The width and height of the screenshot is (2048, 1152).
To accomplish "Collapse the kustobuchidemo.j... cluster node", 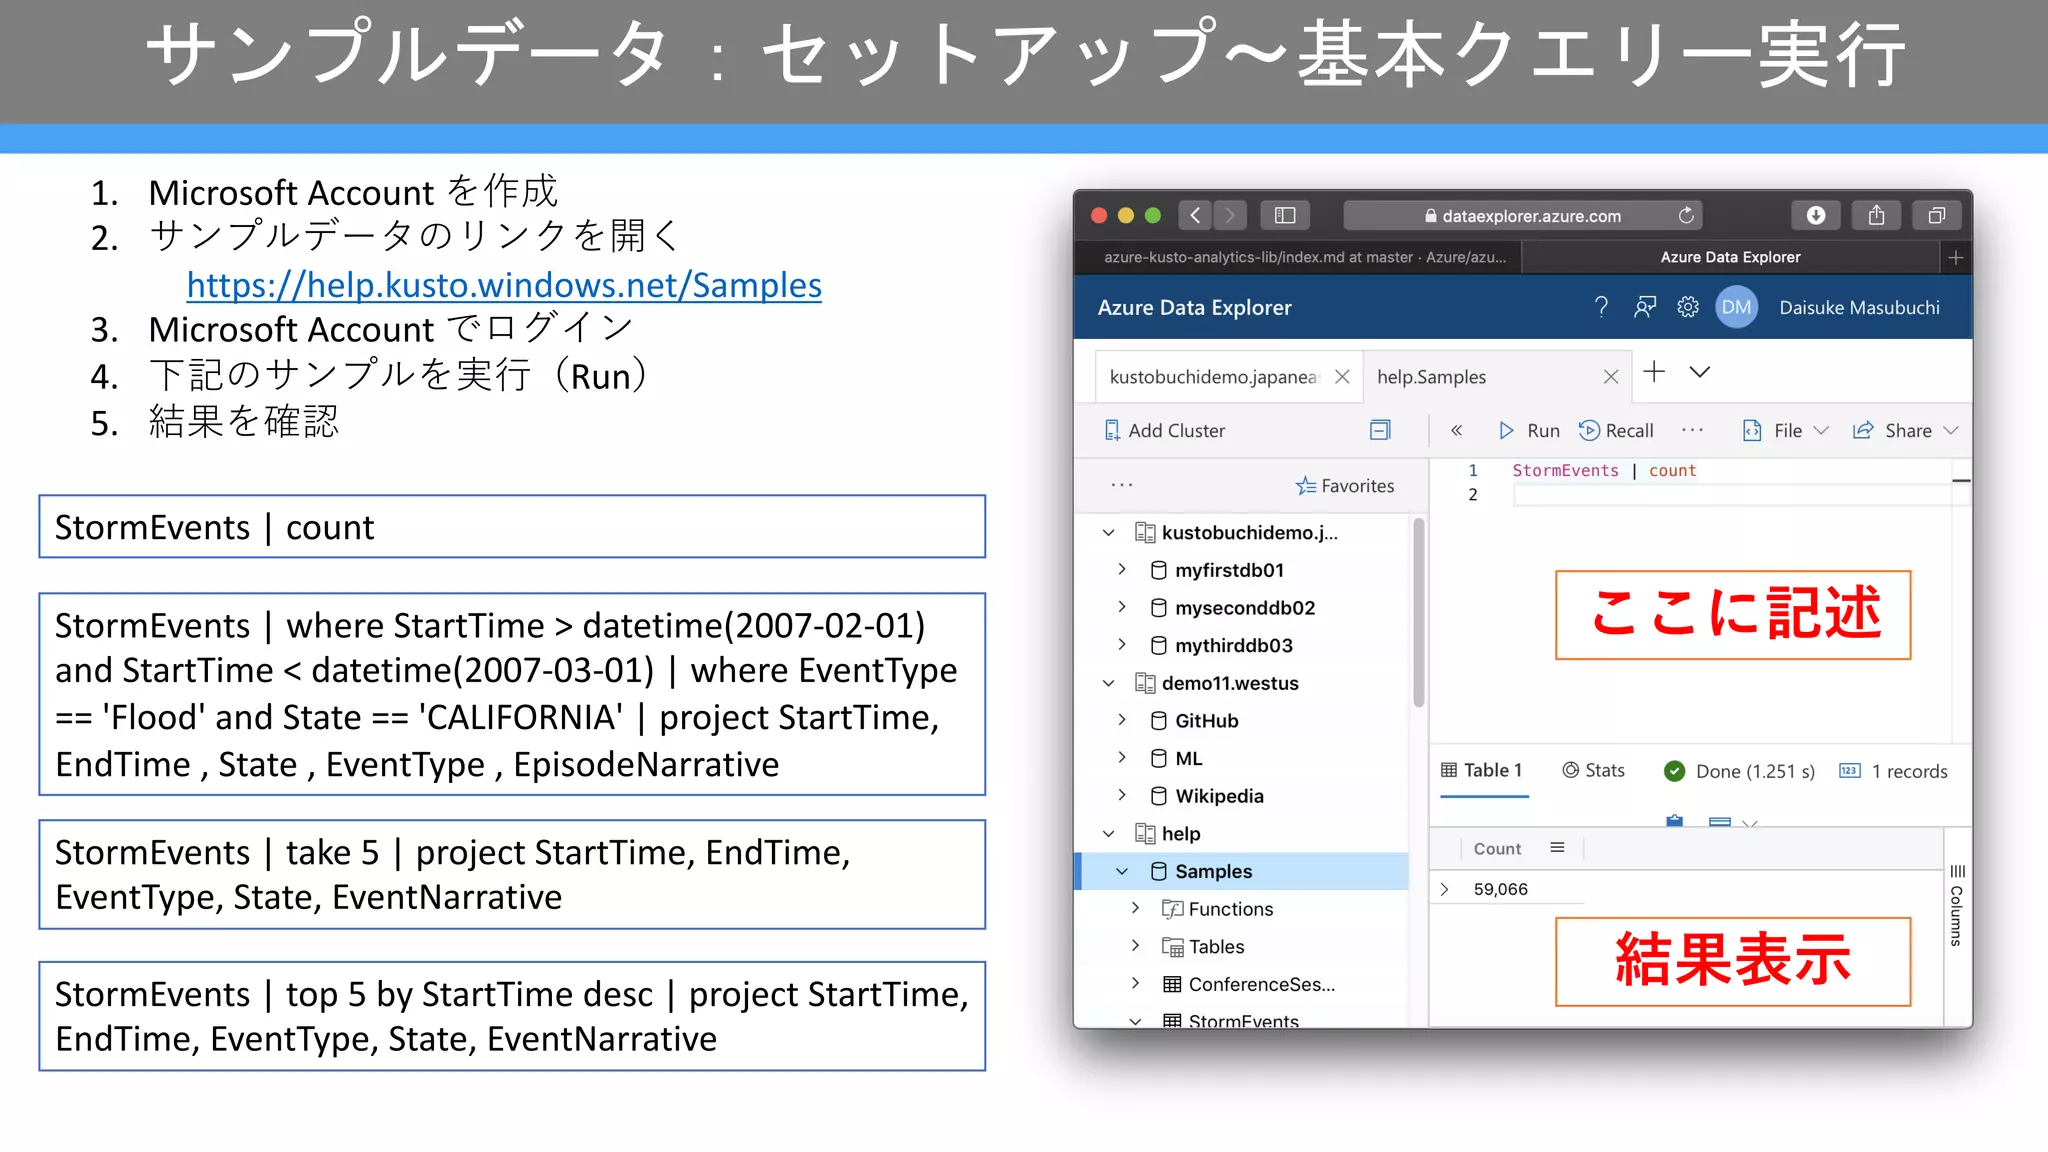I will 1108,533.
